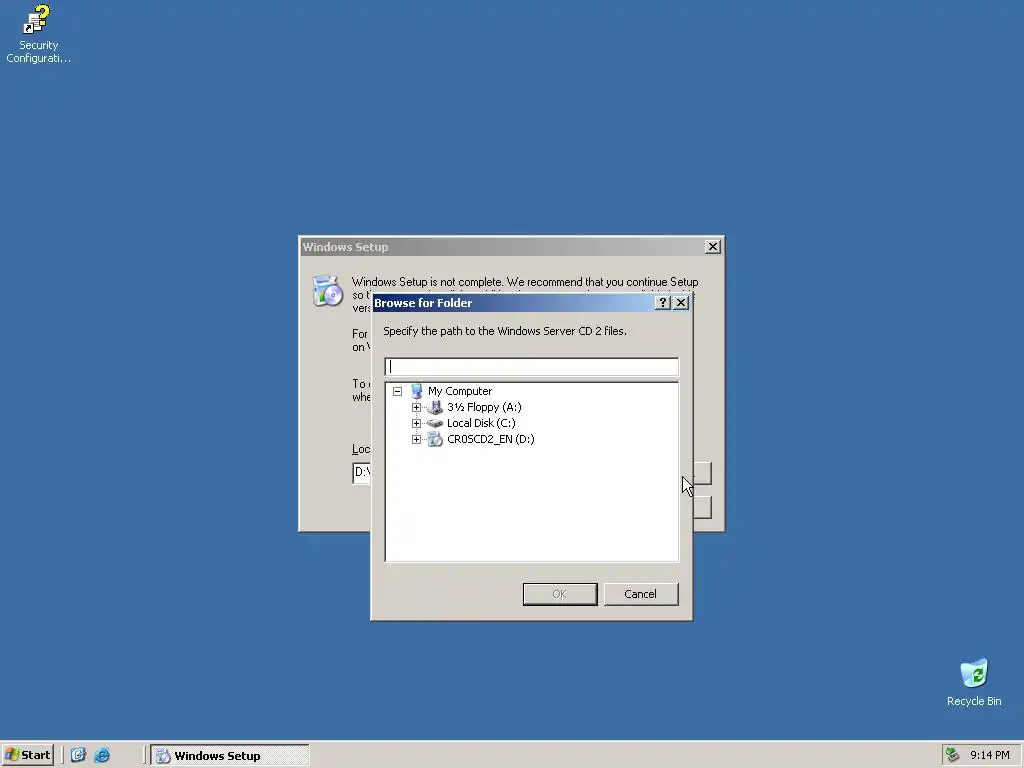1024x768 pixels.
Task: Launch Internet Explorer from Quick Launch
Action: (x=103, y=755)
